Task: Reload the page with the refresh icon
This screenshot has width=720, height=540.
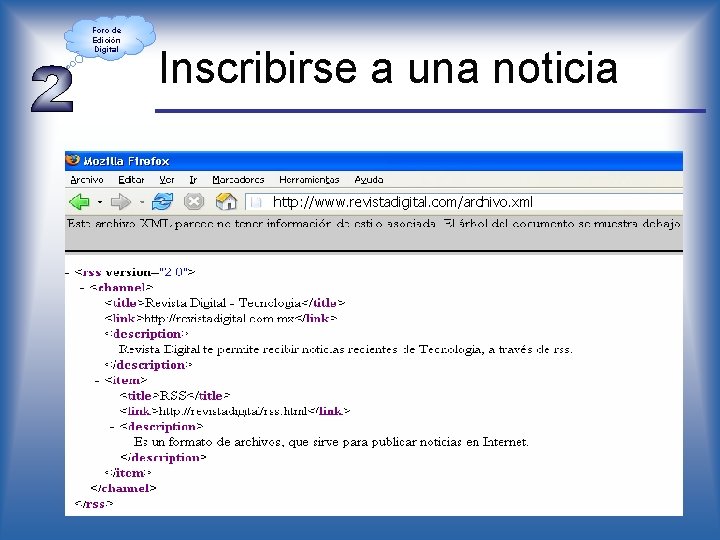Action: click(x=162, y=202)
